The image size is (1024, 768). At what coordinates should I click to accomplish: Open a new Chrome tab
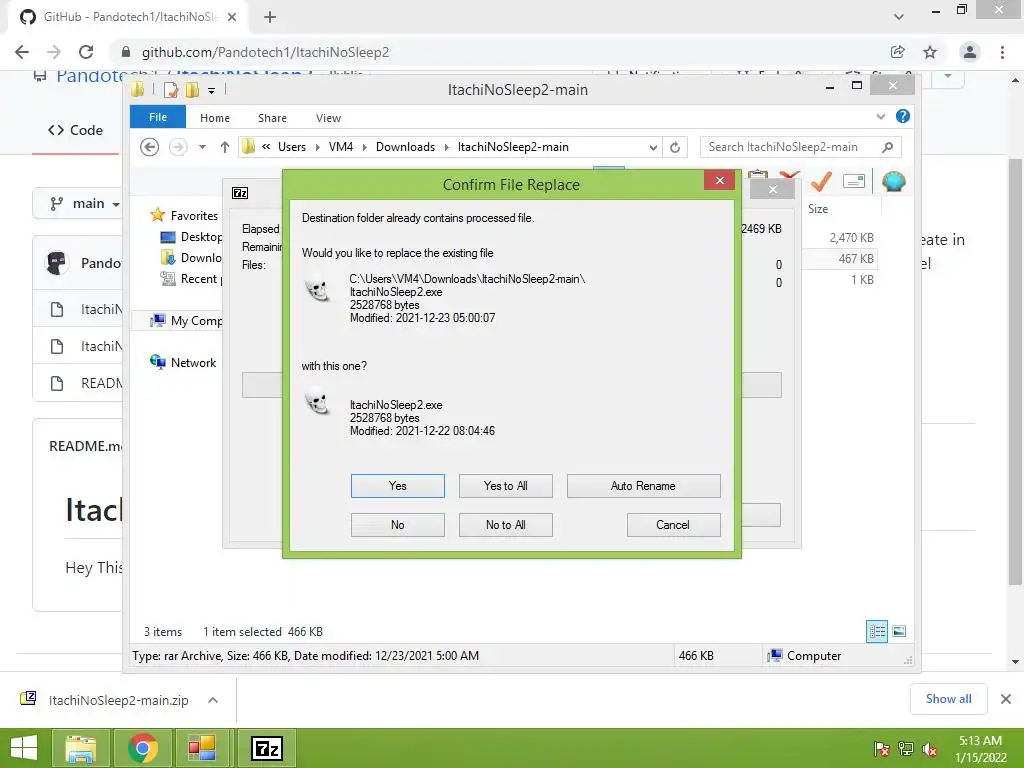click(270, 18)
